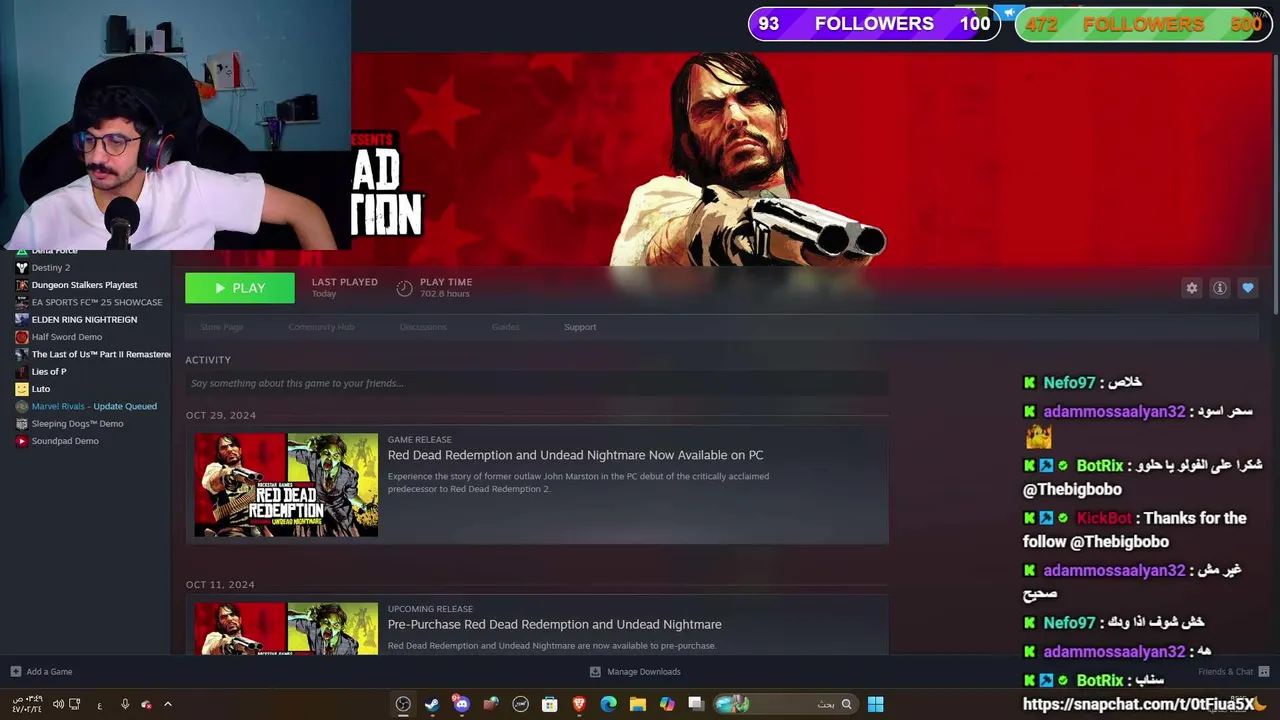
Task: Open 'Pre-Purchase Red Dead Redemption' headline
Action: [x=554, y=624]
